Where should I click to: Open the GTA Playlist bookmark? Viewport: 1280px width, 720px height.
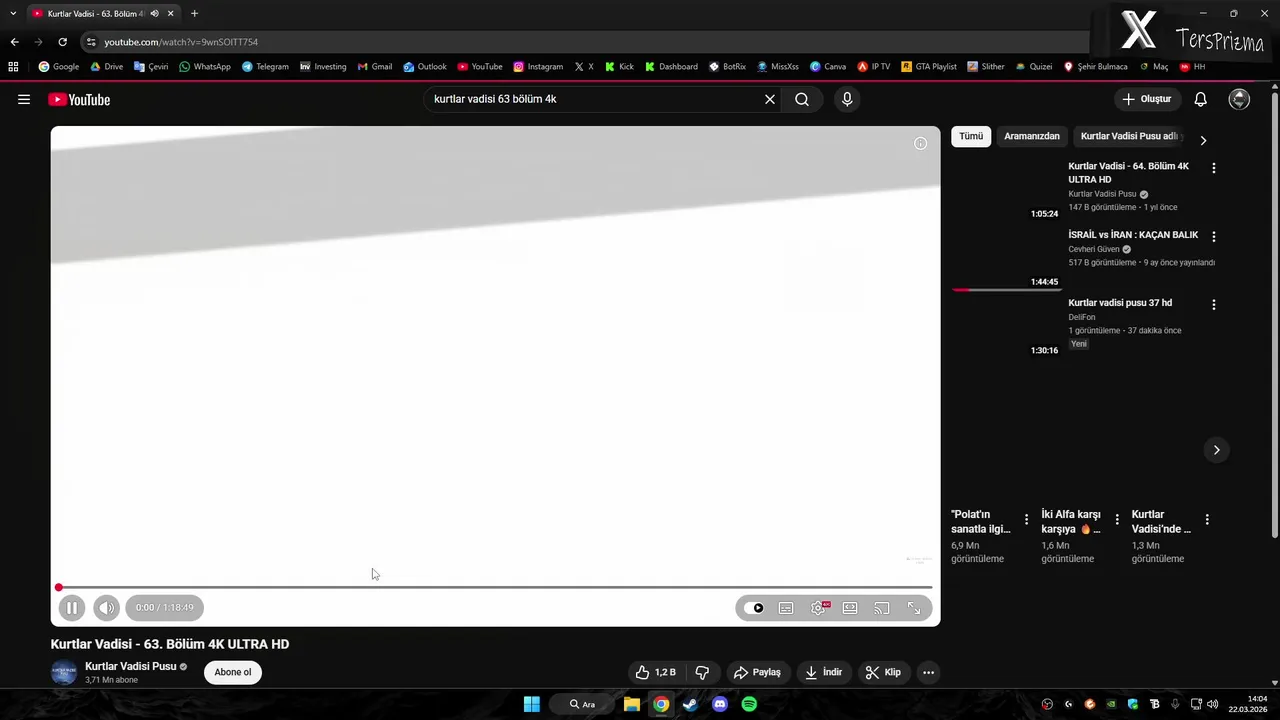(x=929, y=67)
